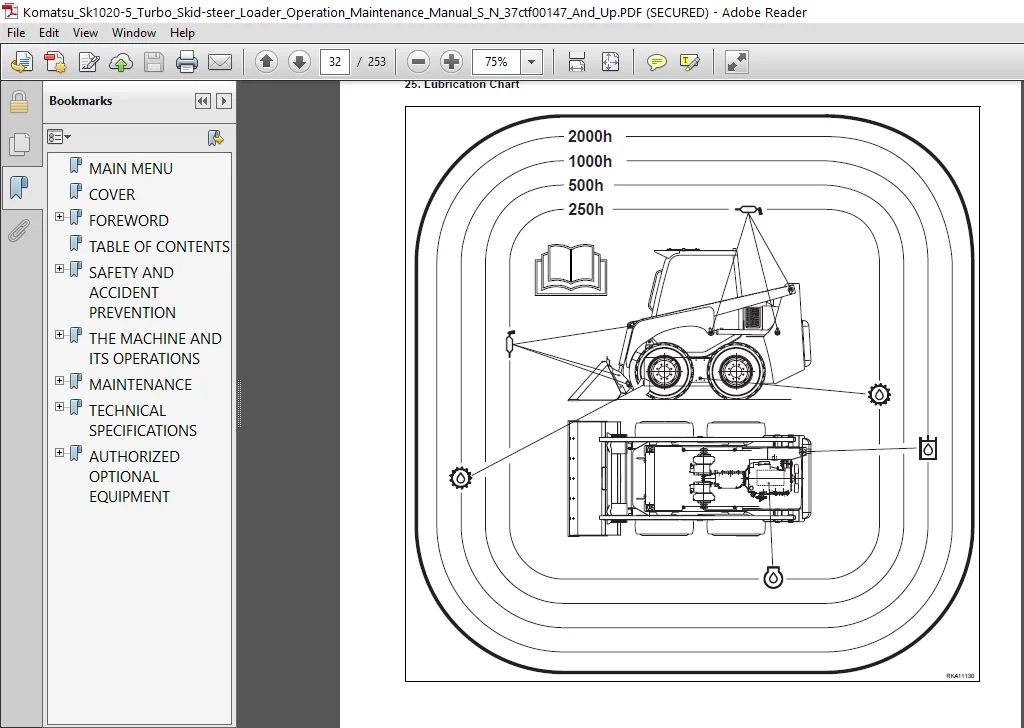Screen dimensions: 1024x728
Task: Open the Help menu
Action: coord(182,33)
